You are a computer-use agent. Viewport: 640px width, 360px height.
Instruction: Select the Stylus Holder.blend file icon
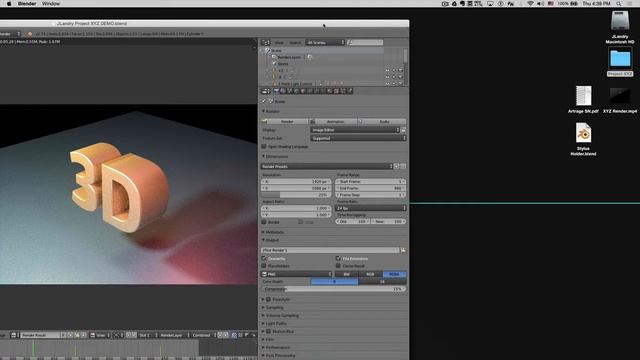(x=583, y=133)
